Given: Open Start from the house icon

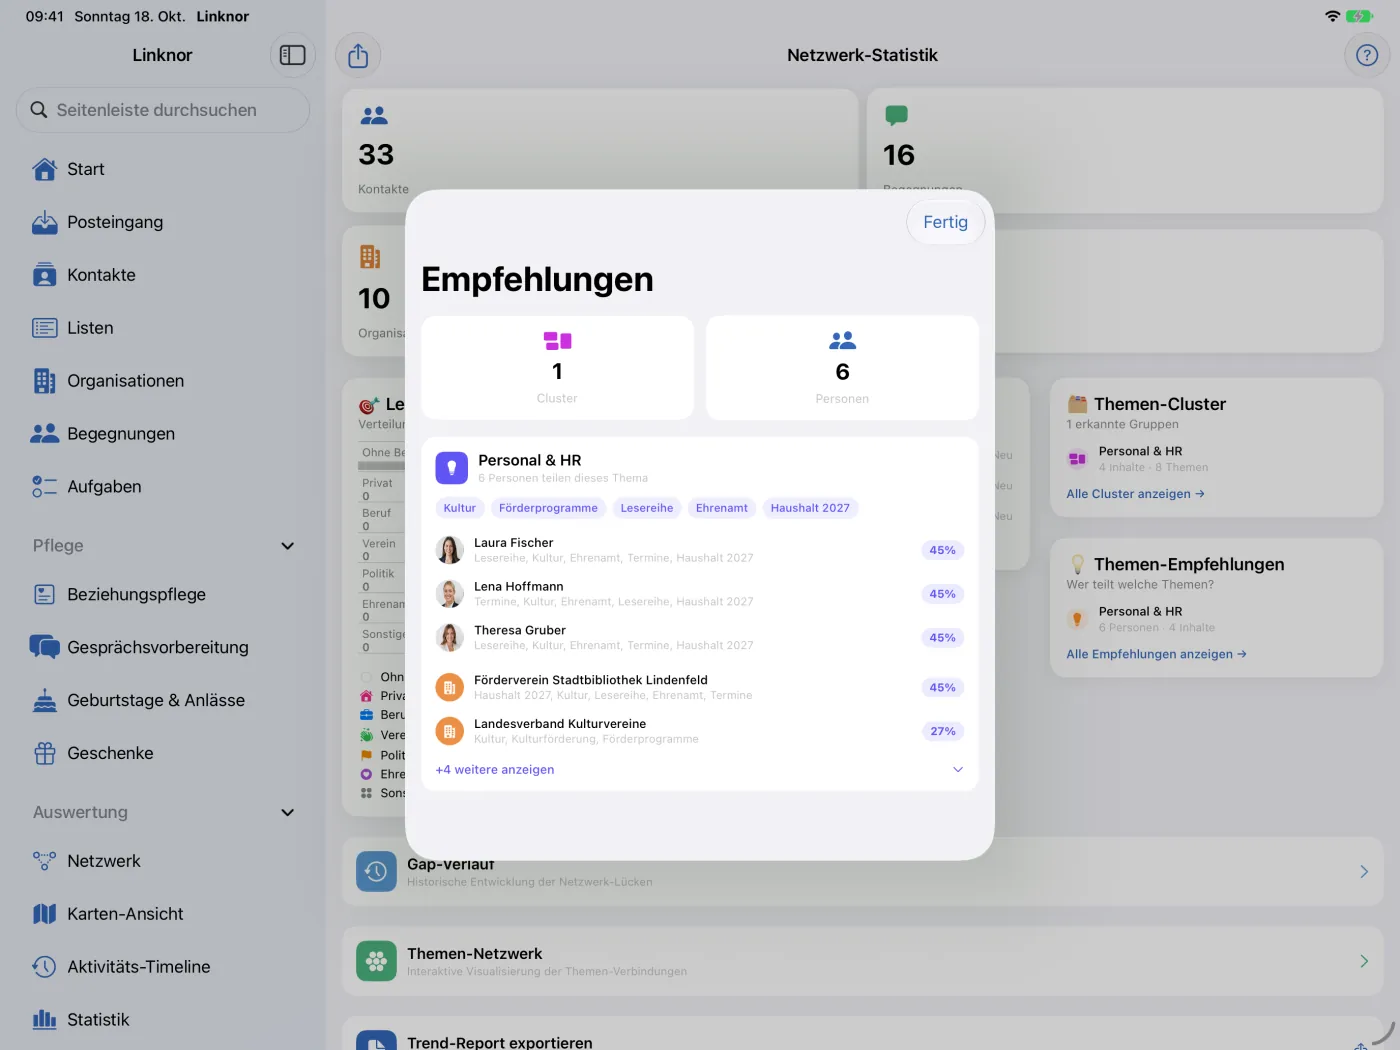Looking at the screenshot, I should [x=45, y=169].
